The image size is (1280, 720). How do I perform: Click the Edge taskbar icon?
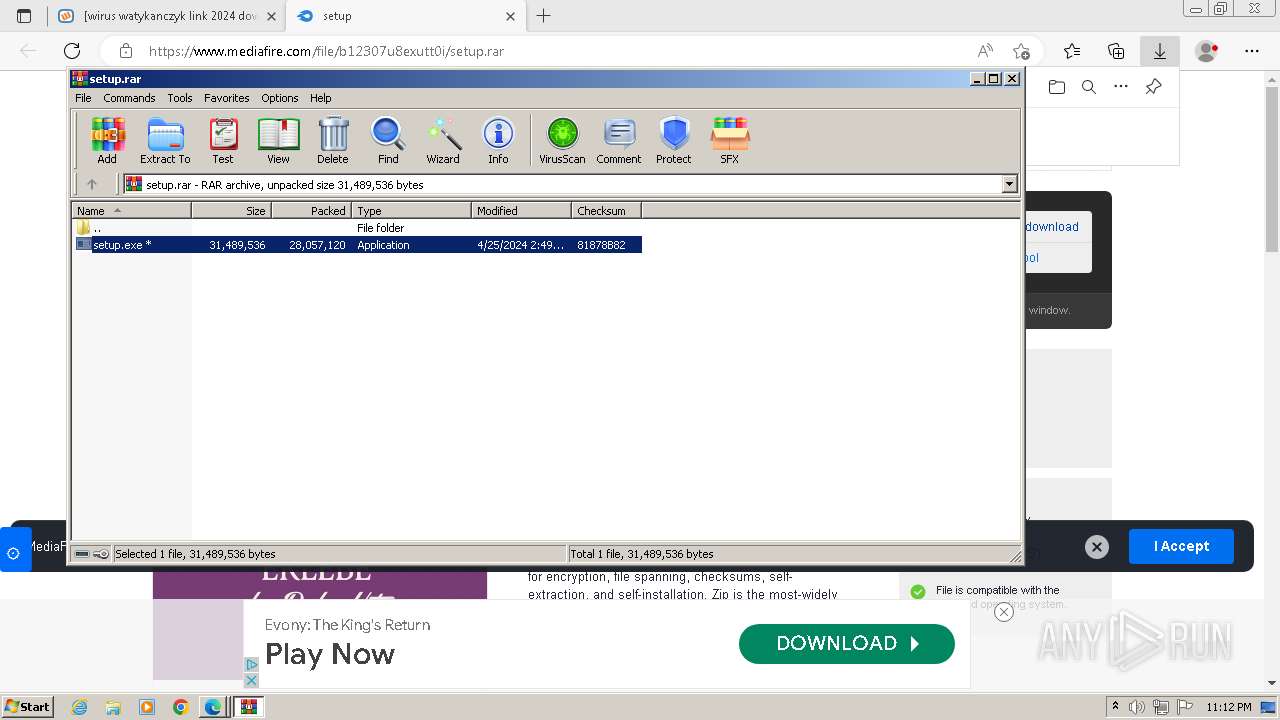[x=213, y=707]
